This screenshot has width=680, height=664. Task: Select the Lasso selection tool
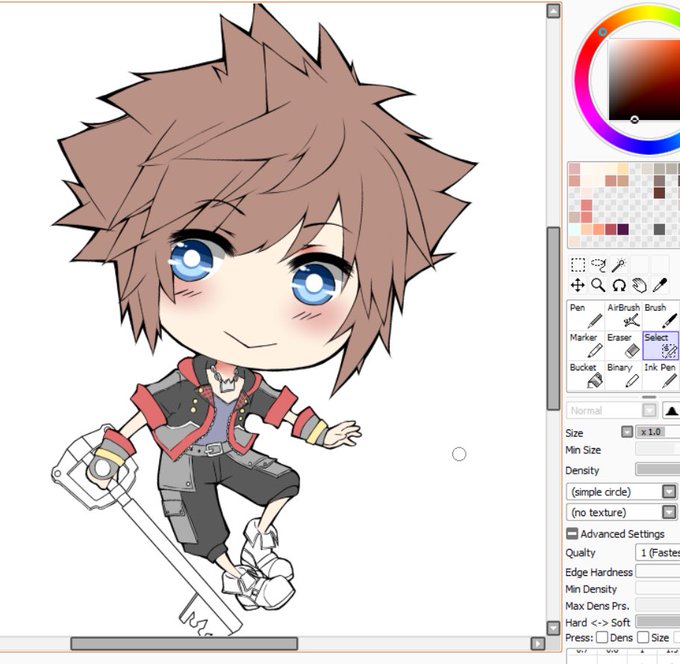tap(598, 264)
